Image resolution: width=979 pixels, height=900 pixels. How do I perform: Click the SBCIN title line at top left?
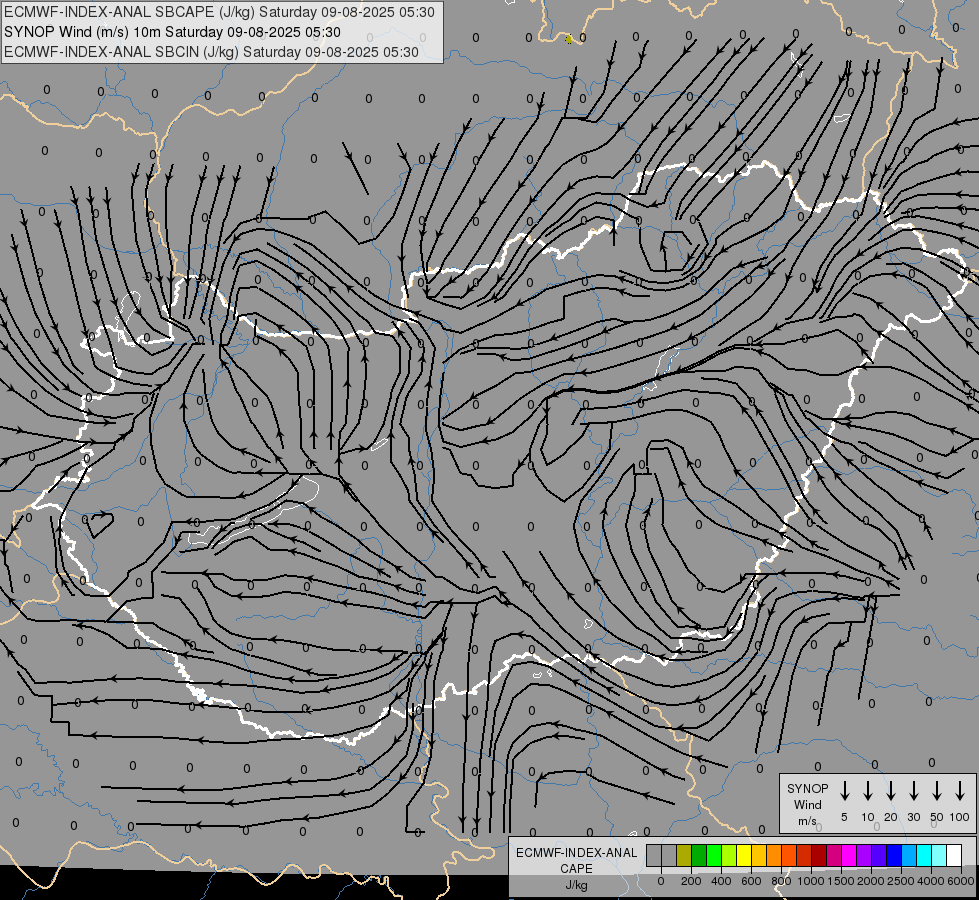pyautogui.click(x=211, y=52)
